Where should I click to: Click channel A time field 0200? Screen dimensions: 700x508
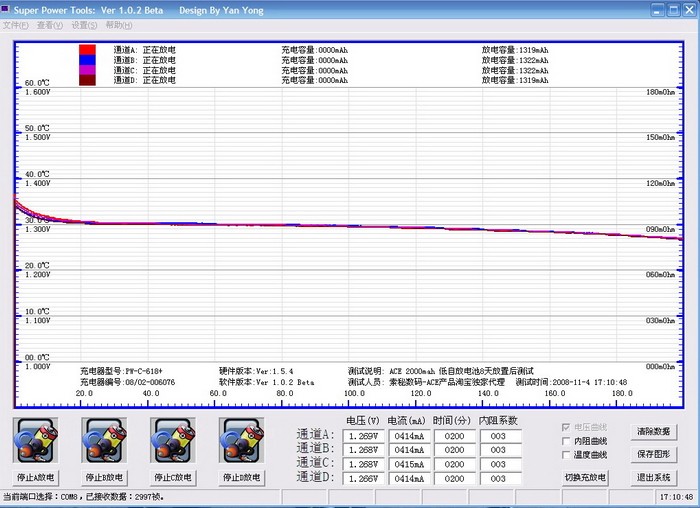point(454,436)
